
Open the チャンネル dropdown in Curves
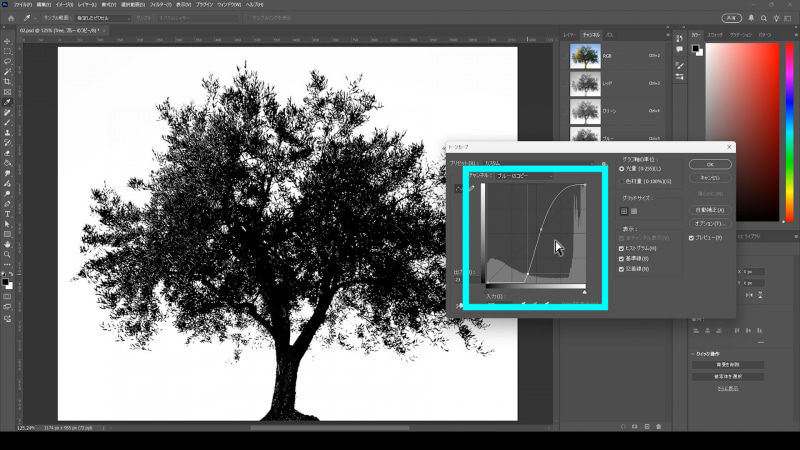[524, 176]
